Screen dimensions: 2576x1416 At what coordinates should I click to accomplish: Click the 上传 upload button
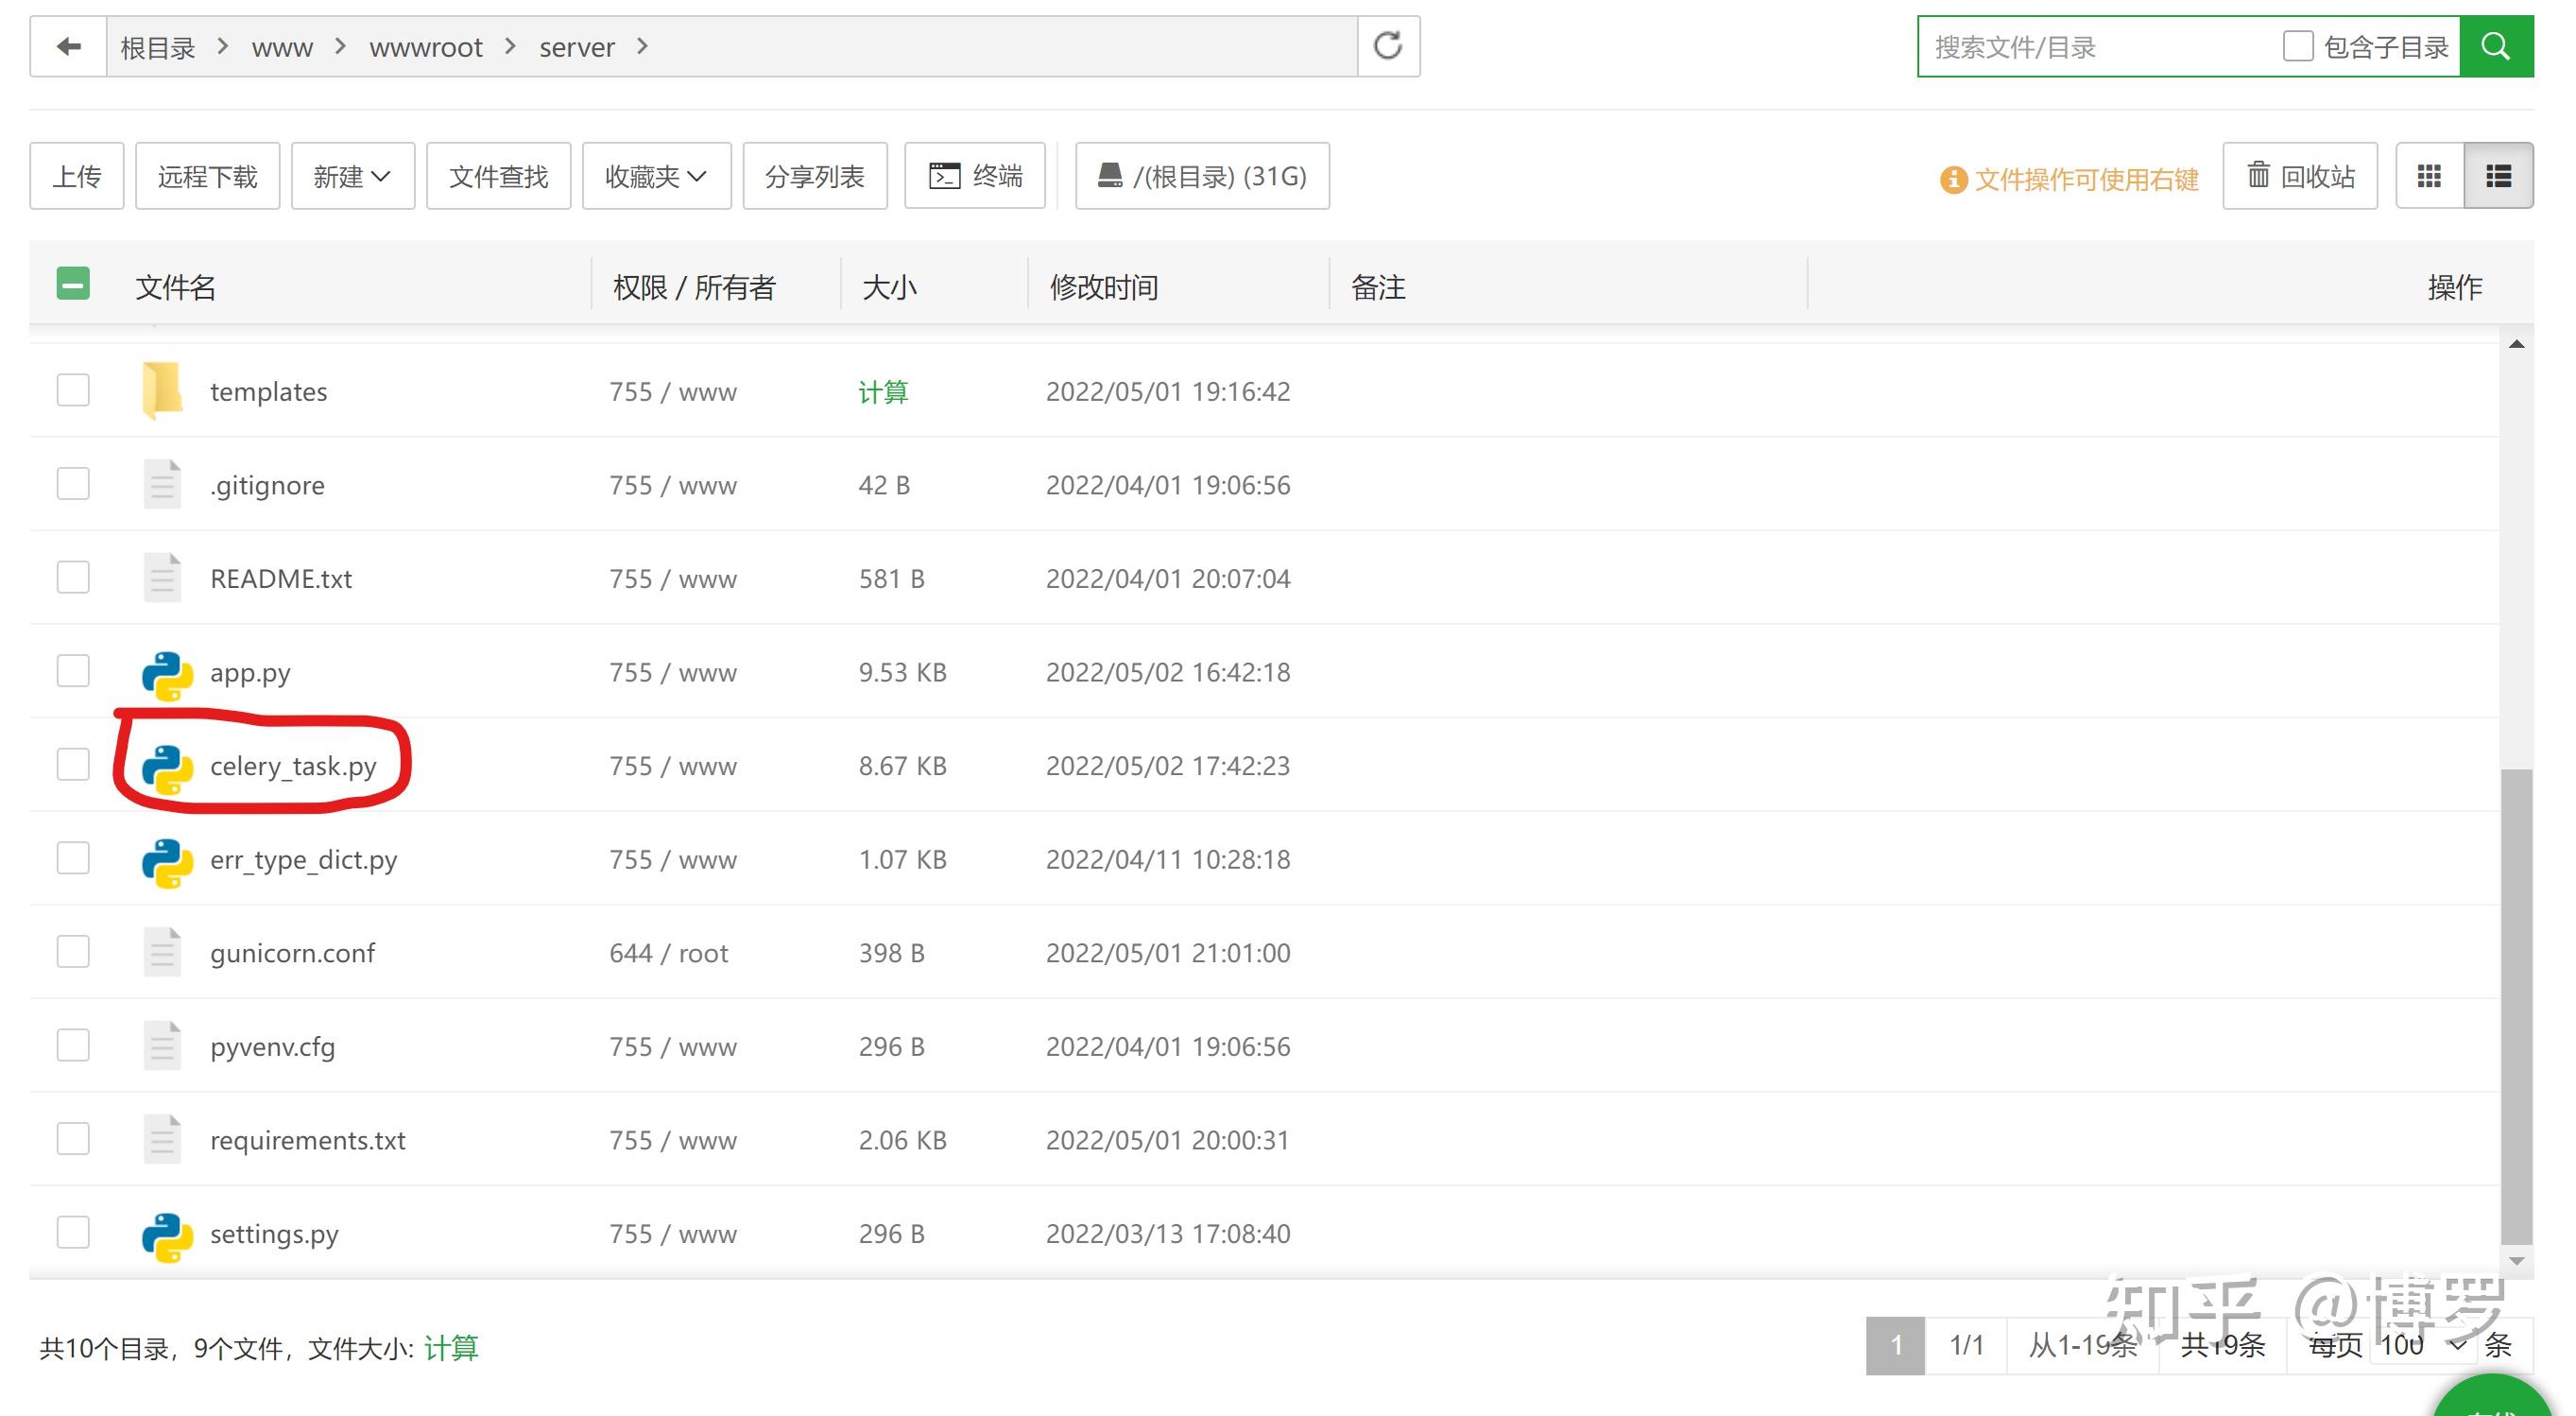pyautogui.click(x=76, y=175)
